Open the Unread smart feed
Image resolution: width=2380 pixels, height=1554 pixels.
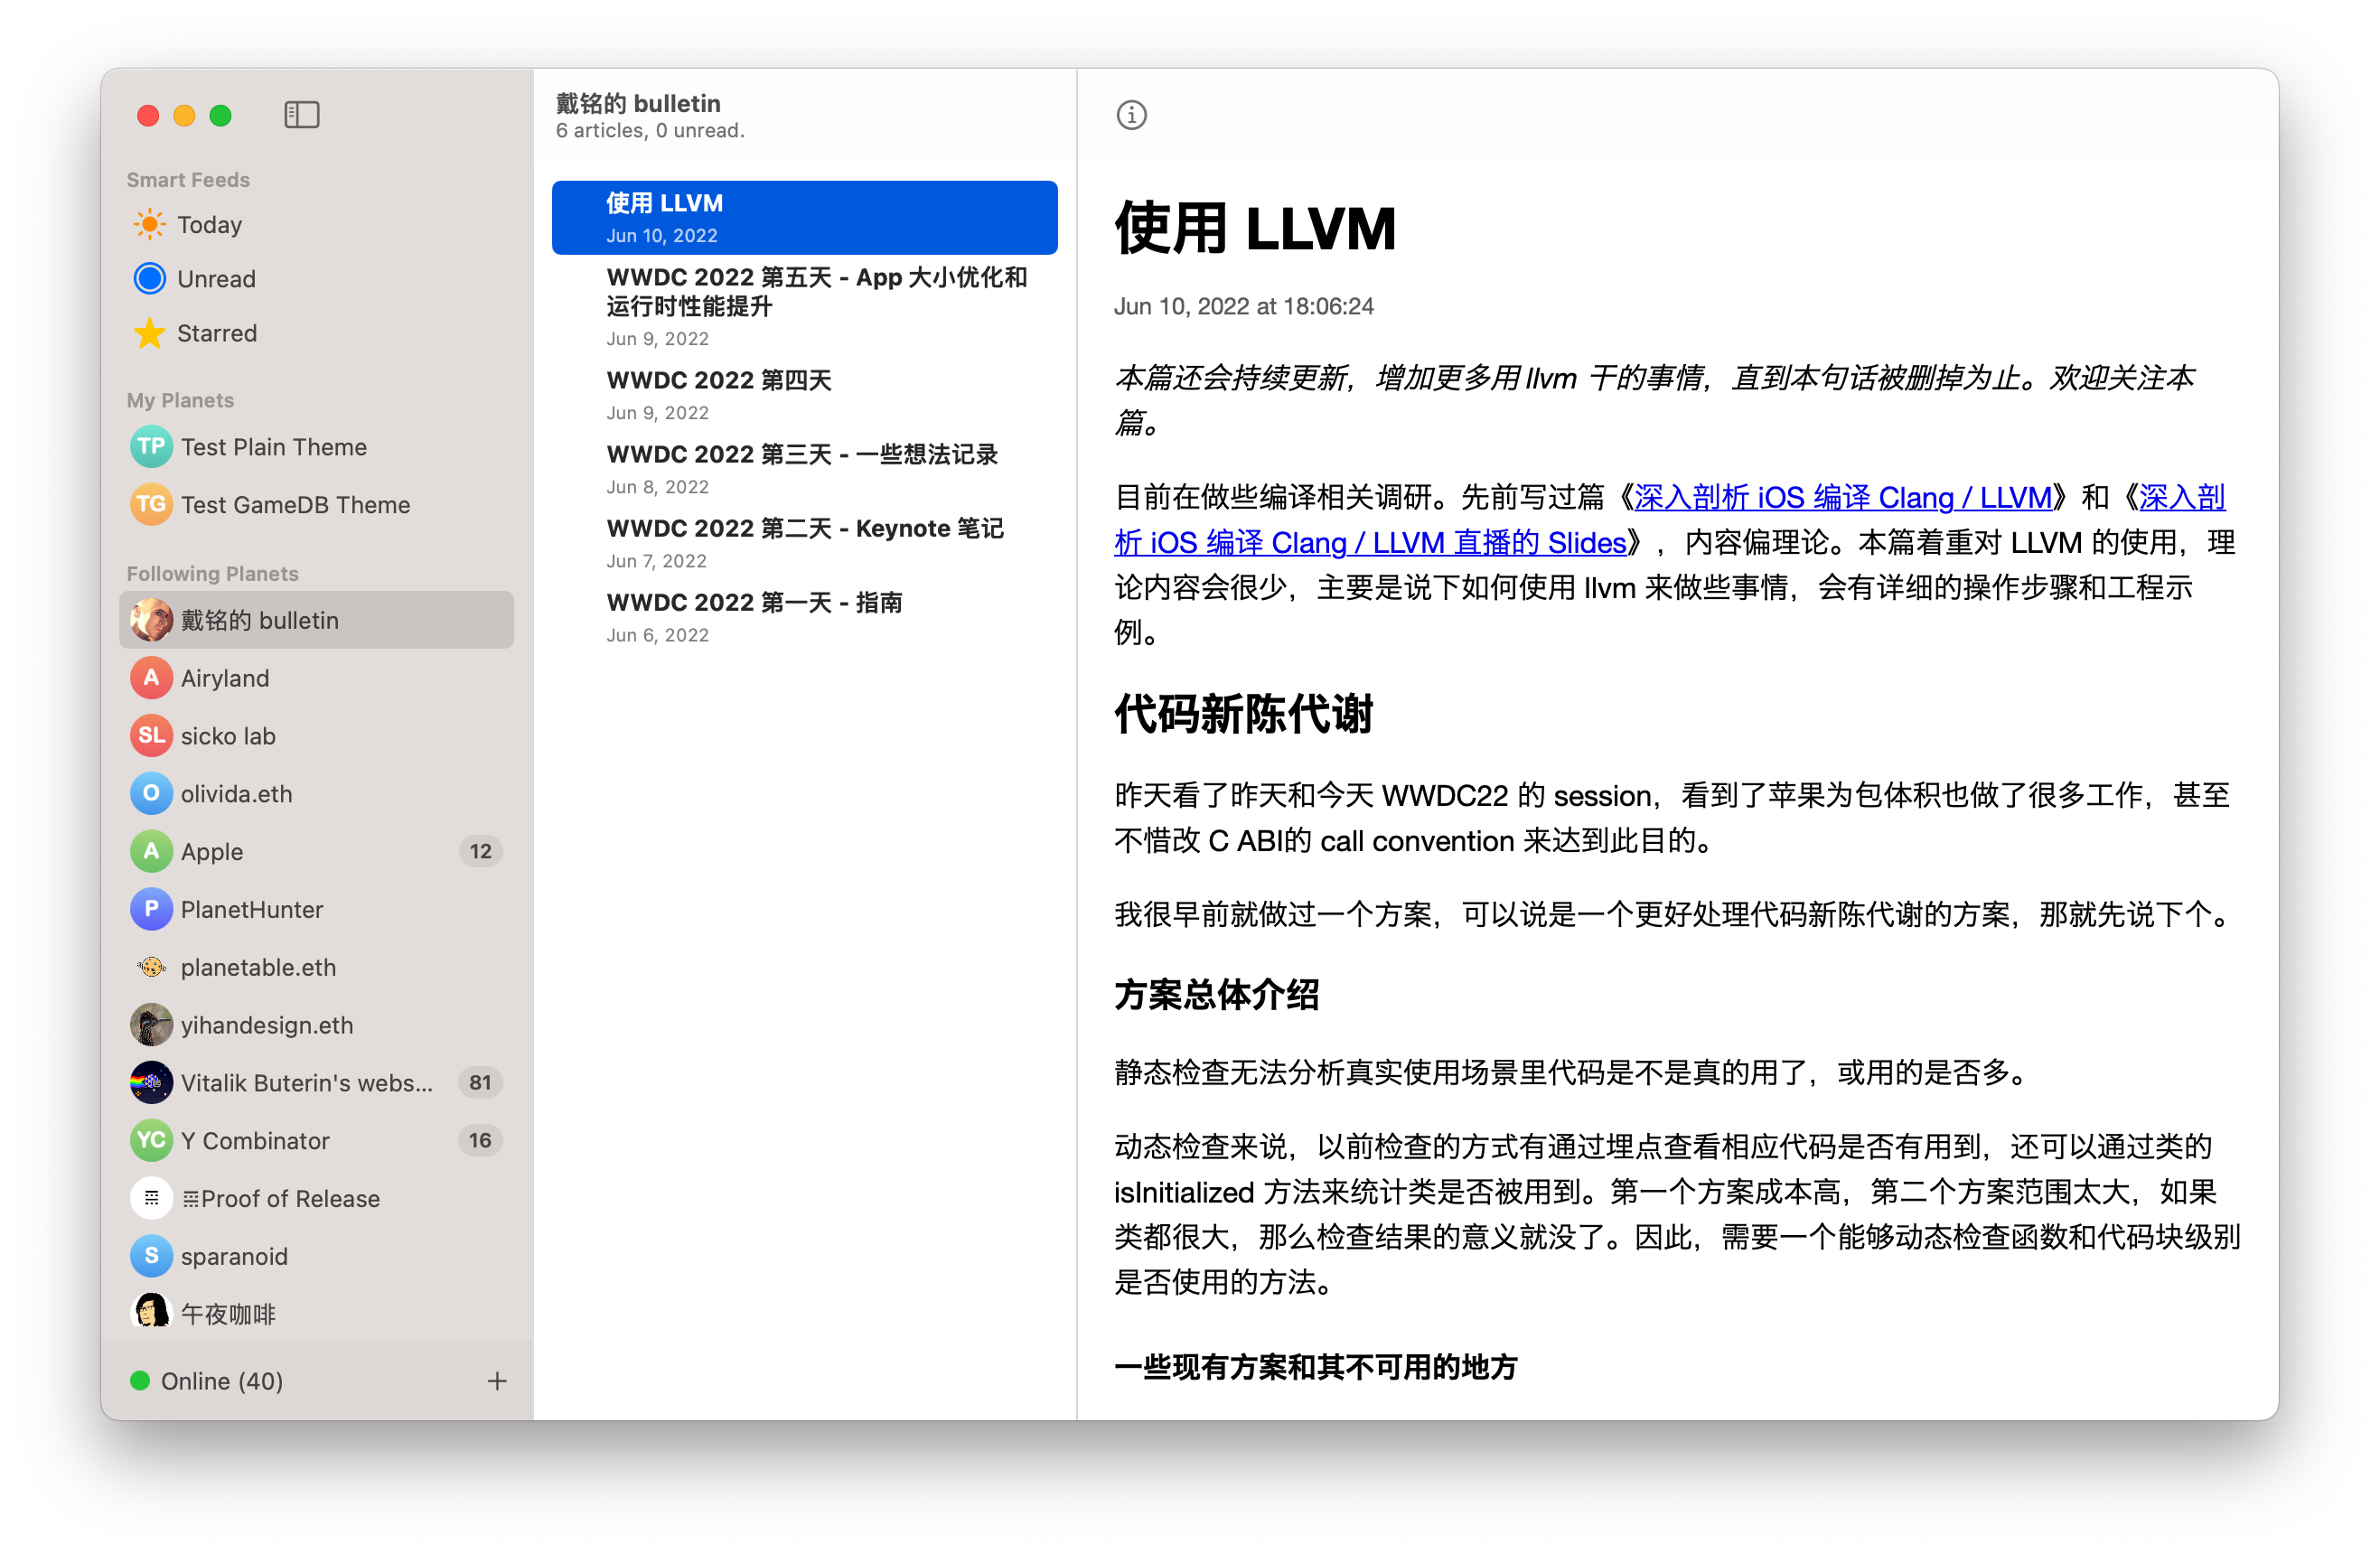coord(216,279)
